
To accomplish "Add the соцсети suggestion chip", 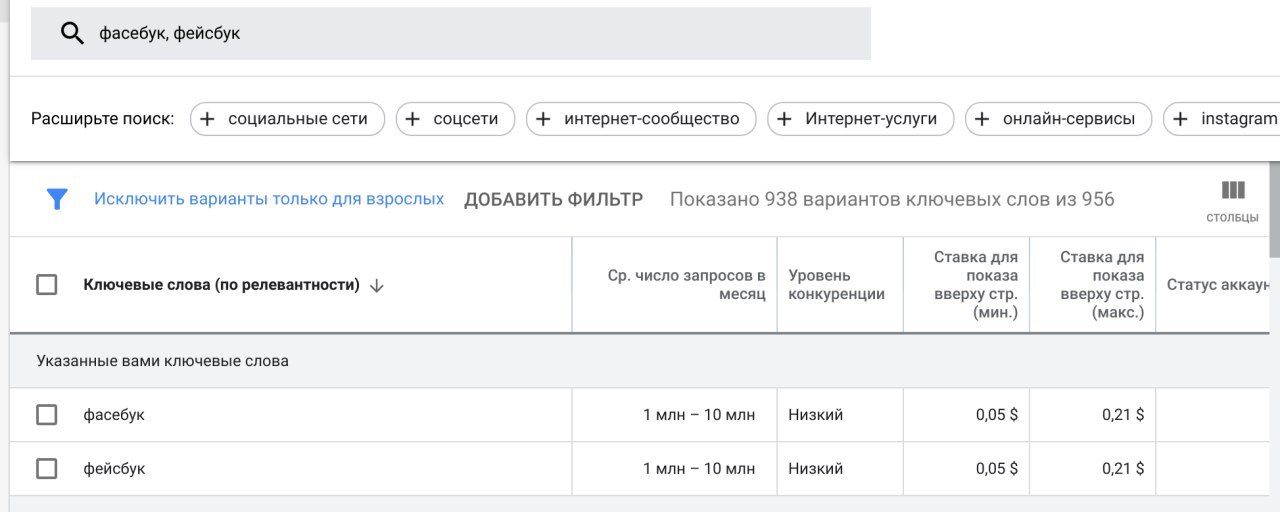I will 455,119.
